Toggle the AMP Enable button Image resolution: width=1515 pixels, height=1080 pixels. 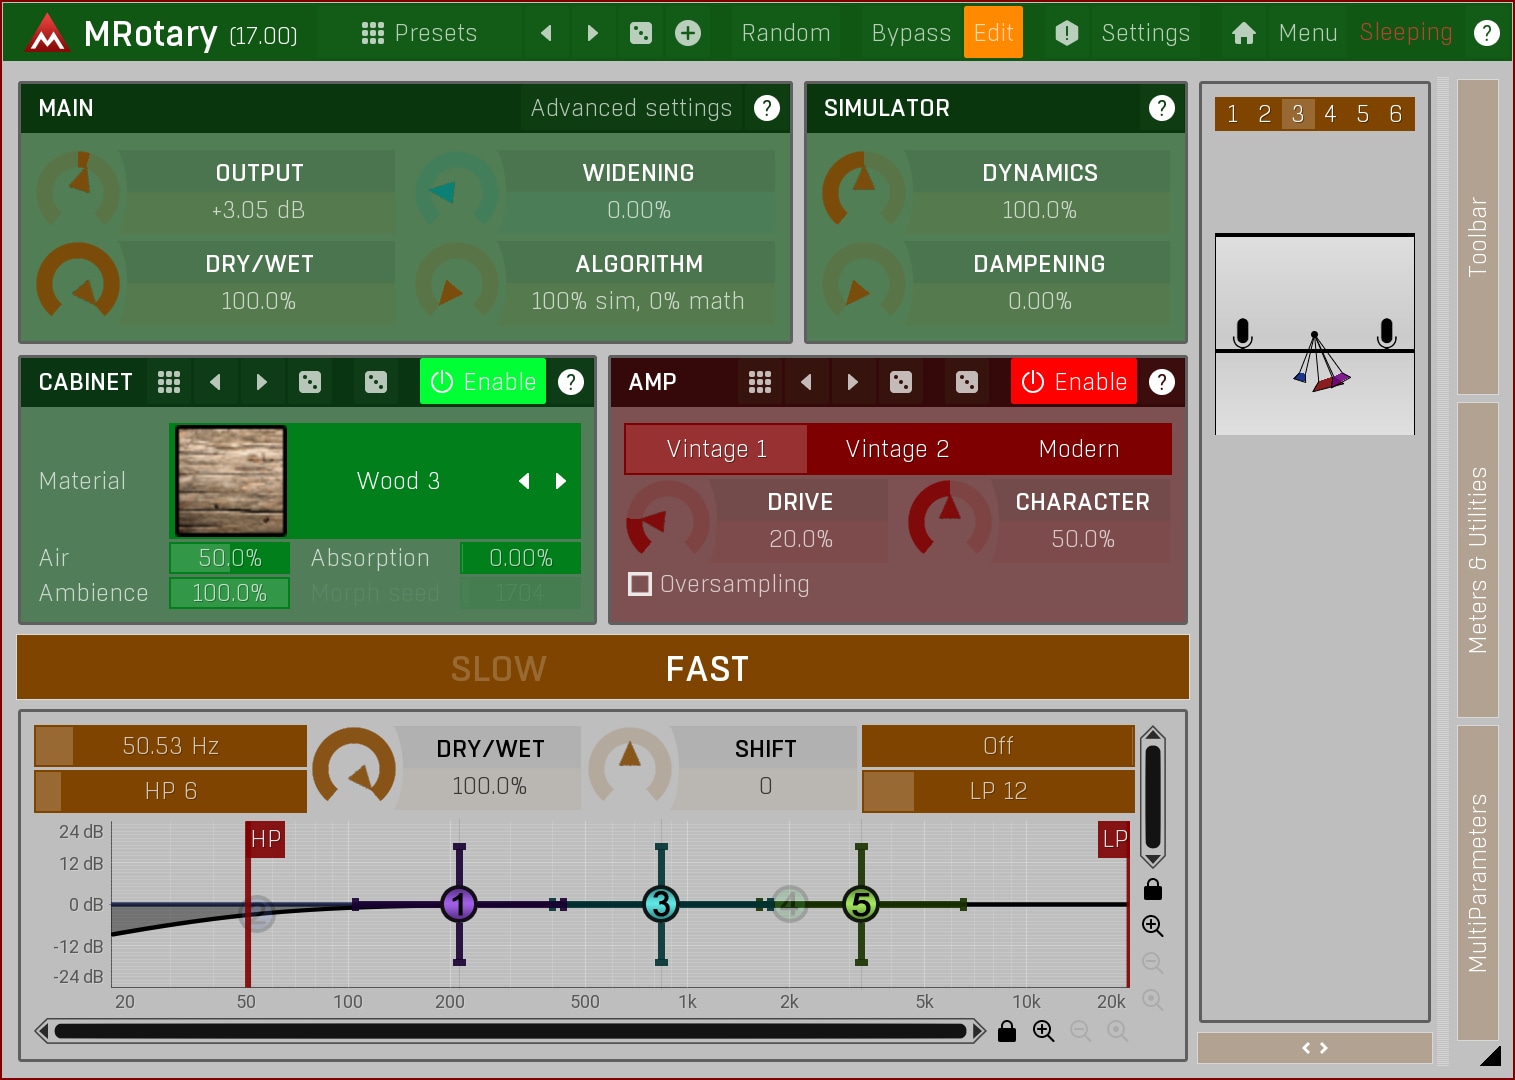1074,382
